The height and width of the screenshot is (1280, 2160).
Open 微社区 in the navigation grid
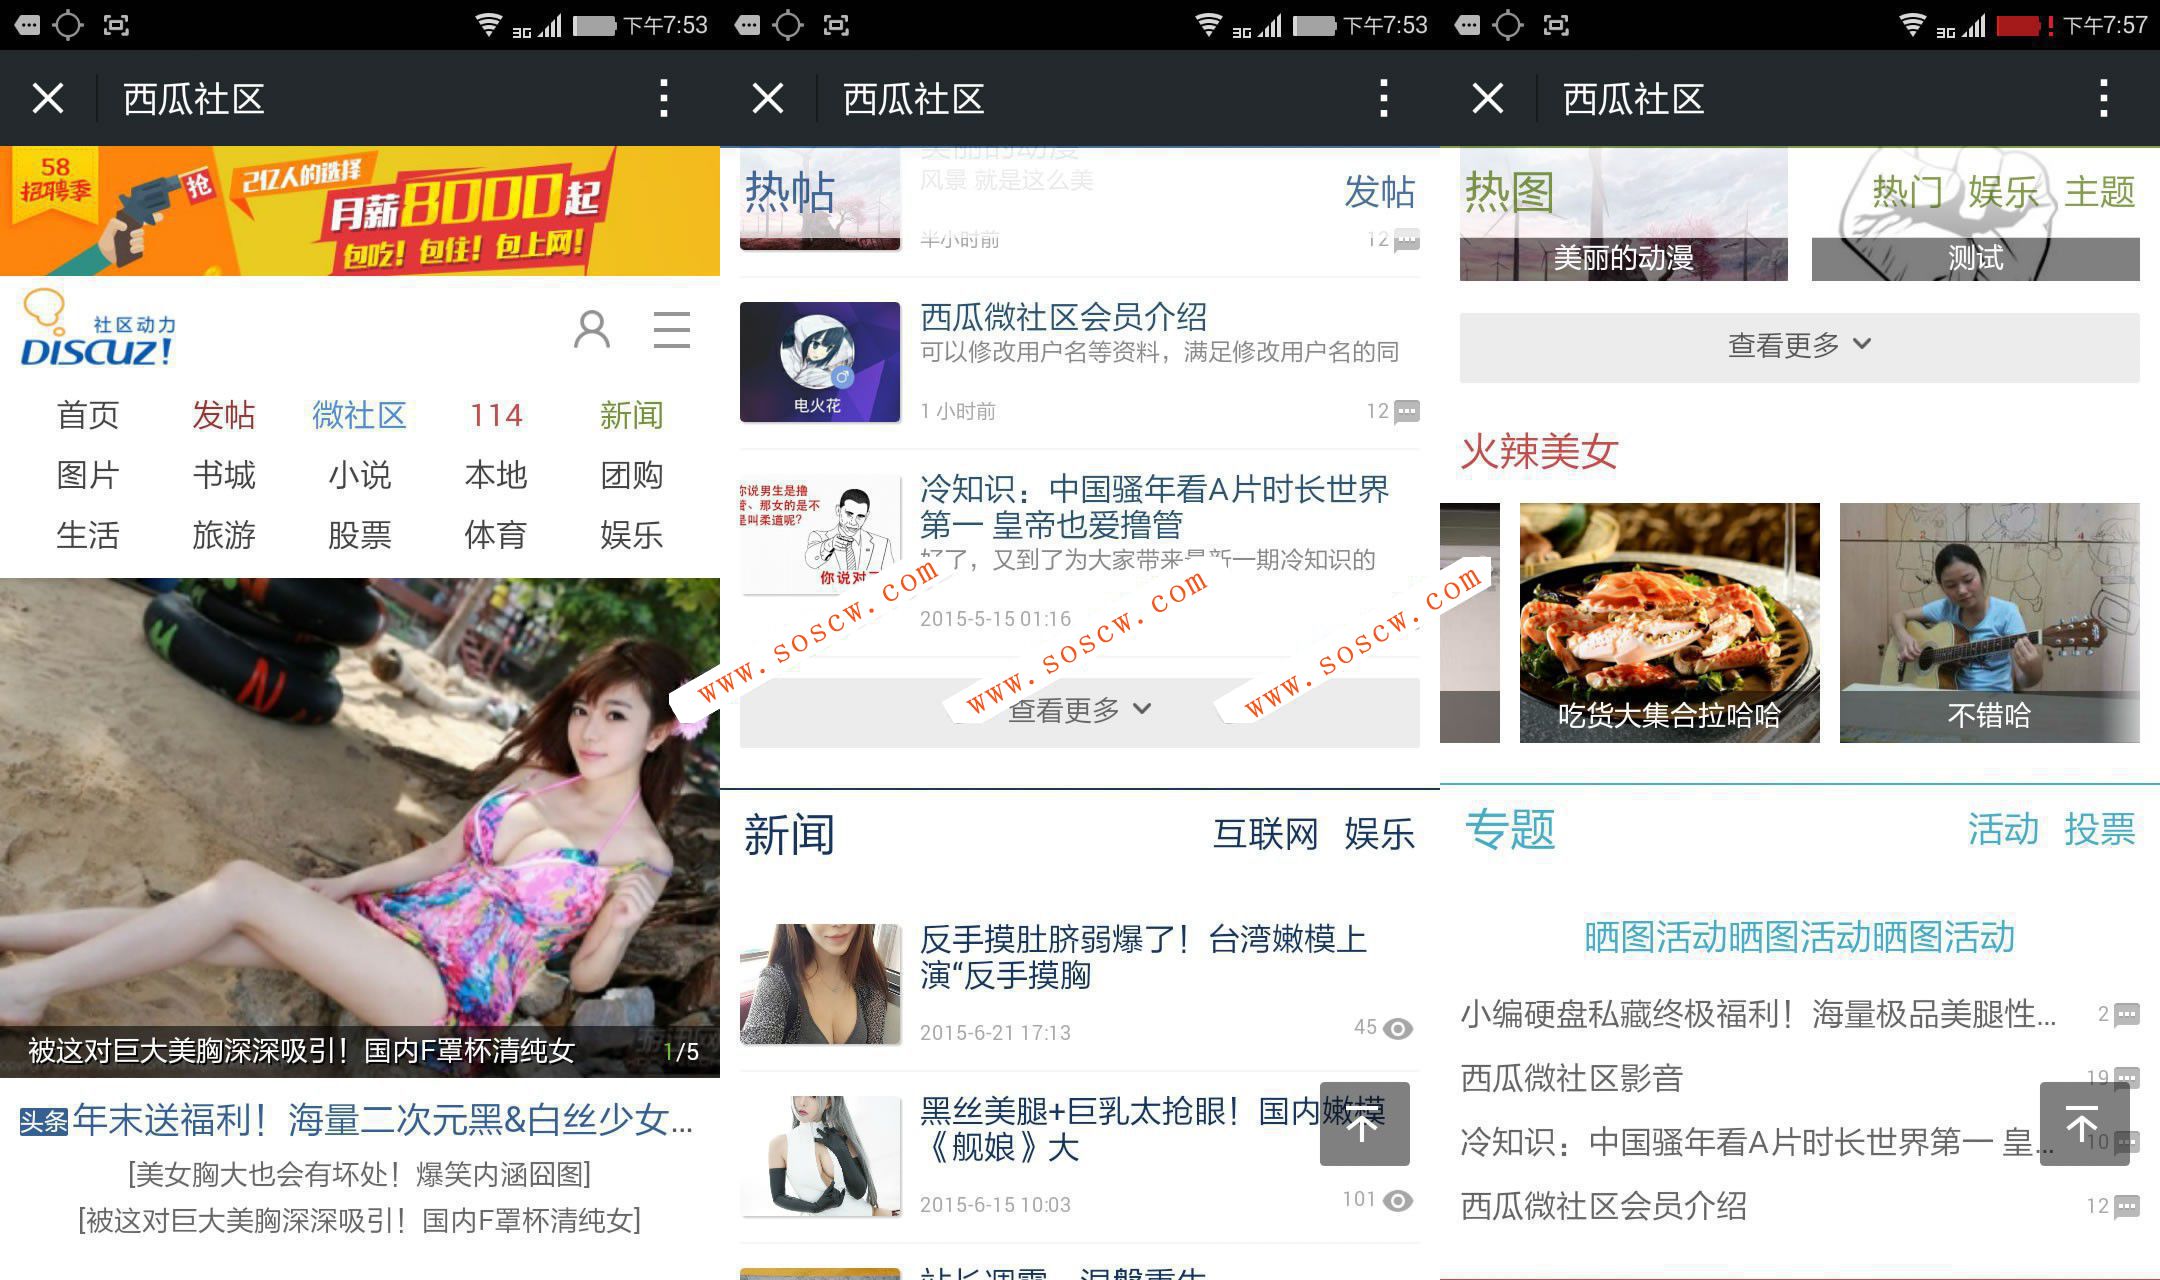(x=359, y=415)
